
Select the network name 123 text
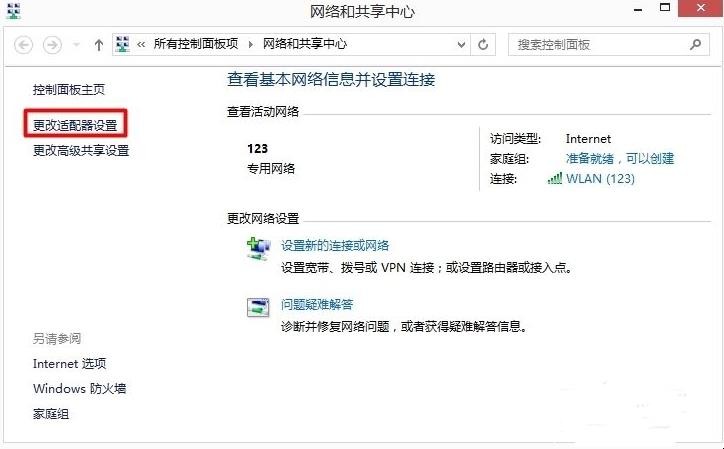click(x=257, y=148)
